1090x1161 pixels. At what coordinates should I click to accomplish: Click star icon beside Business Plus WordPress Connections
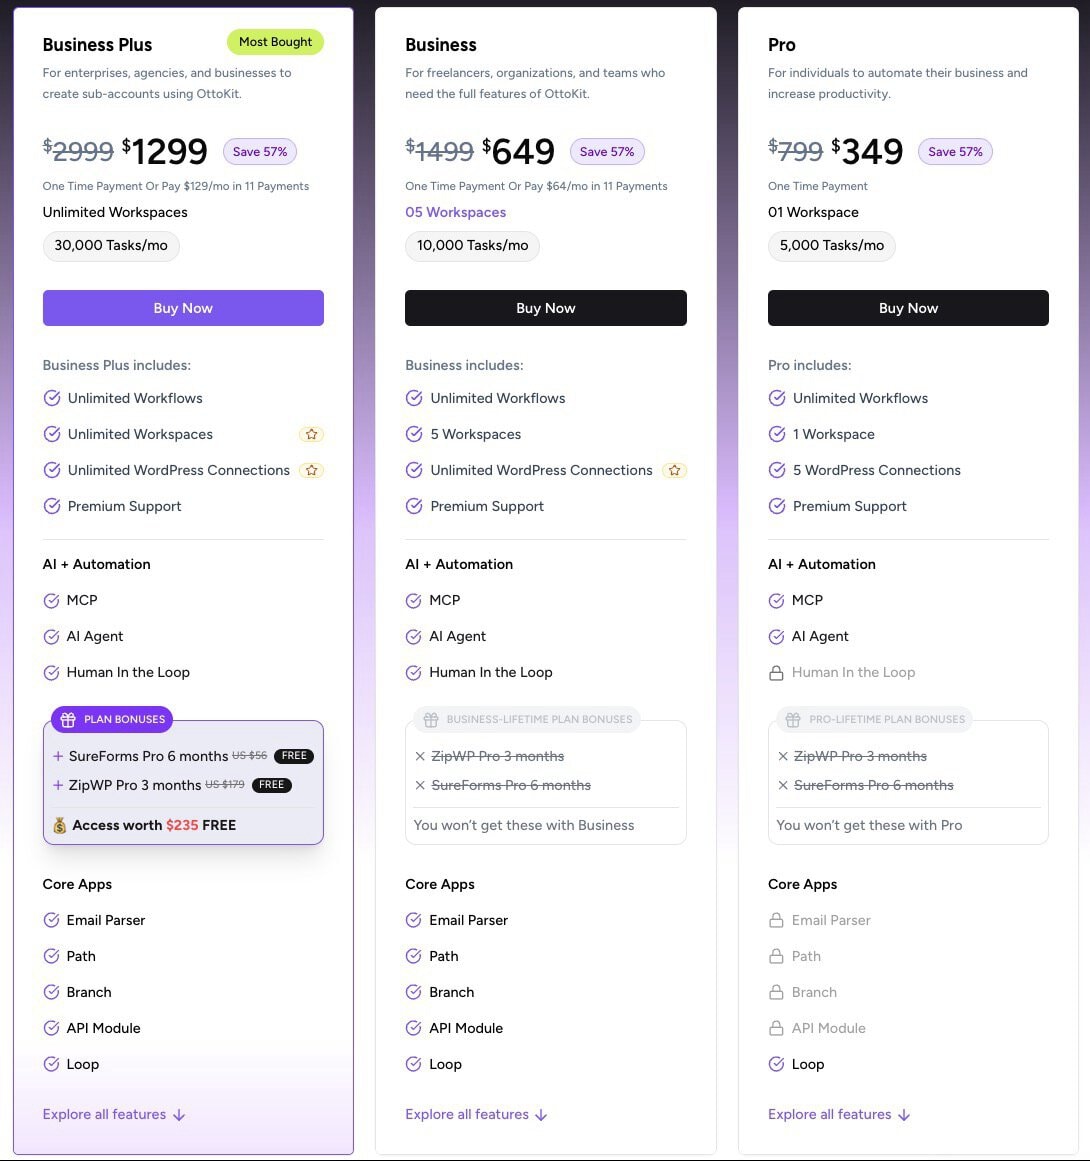[311, 470]
